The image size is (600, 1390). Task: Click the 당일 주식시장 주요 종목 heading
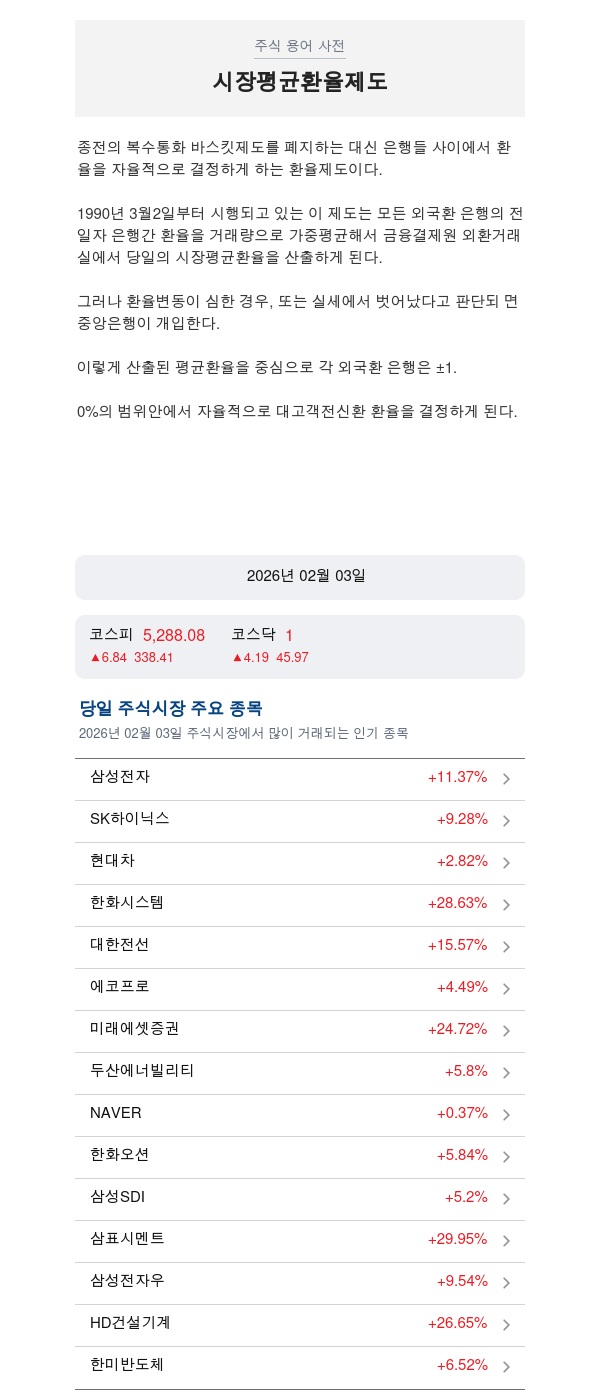pyautogui.click(x=171, y=708)
